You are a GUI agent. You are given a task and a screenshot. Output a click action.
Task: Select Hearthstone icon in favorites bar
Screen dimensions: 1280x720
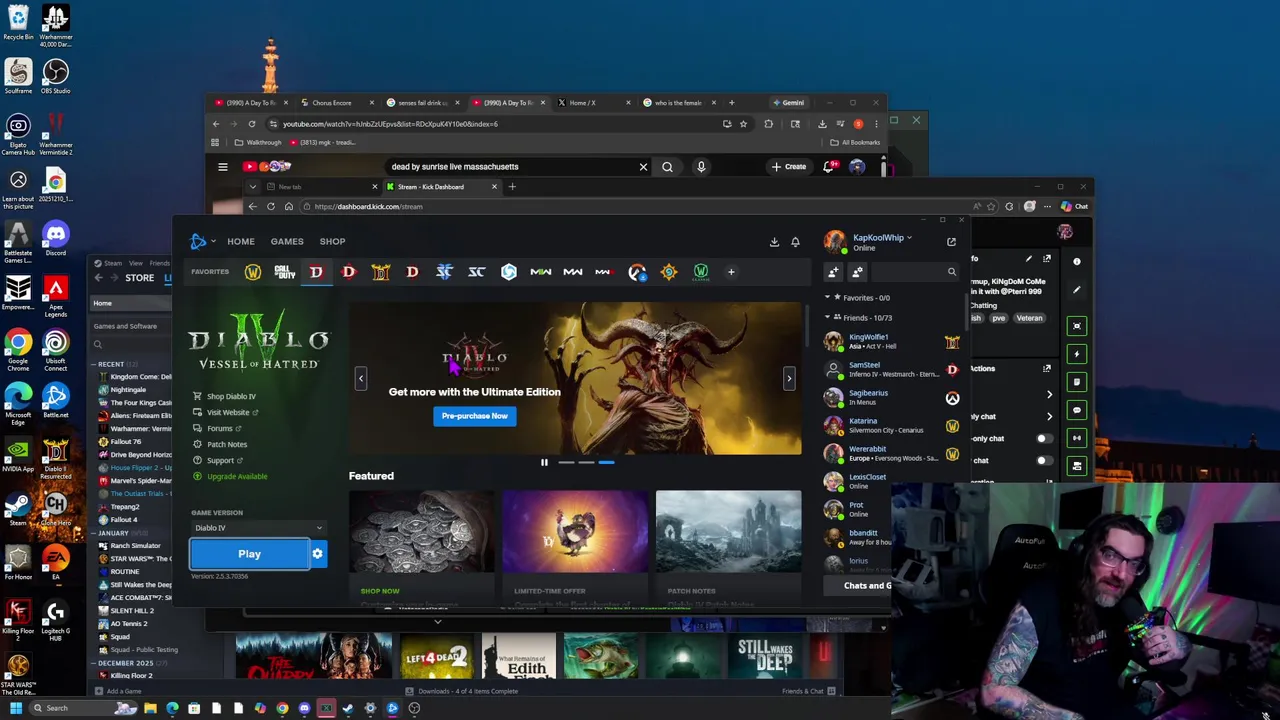pos(669,272)
